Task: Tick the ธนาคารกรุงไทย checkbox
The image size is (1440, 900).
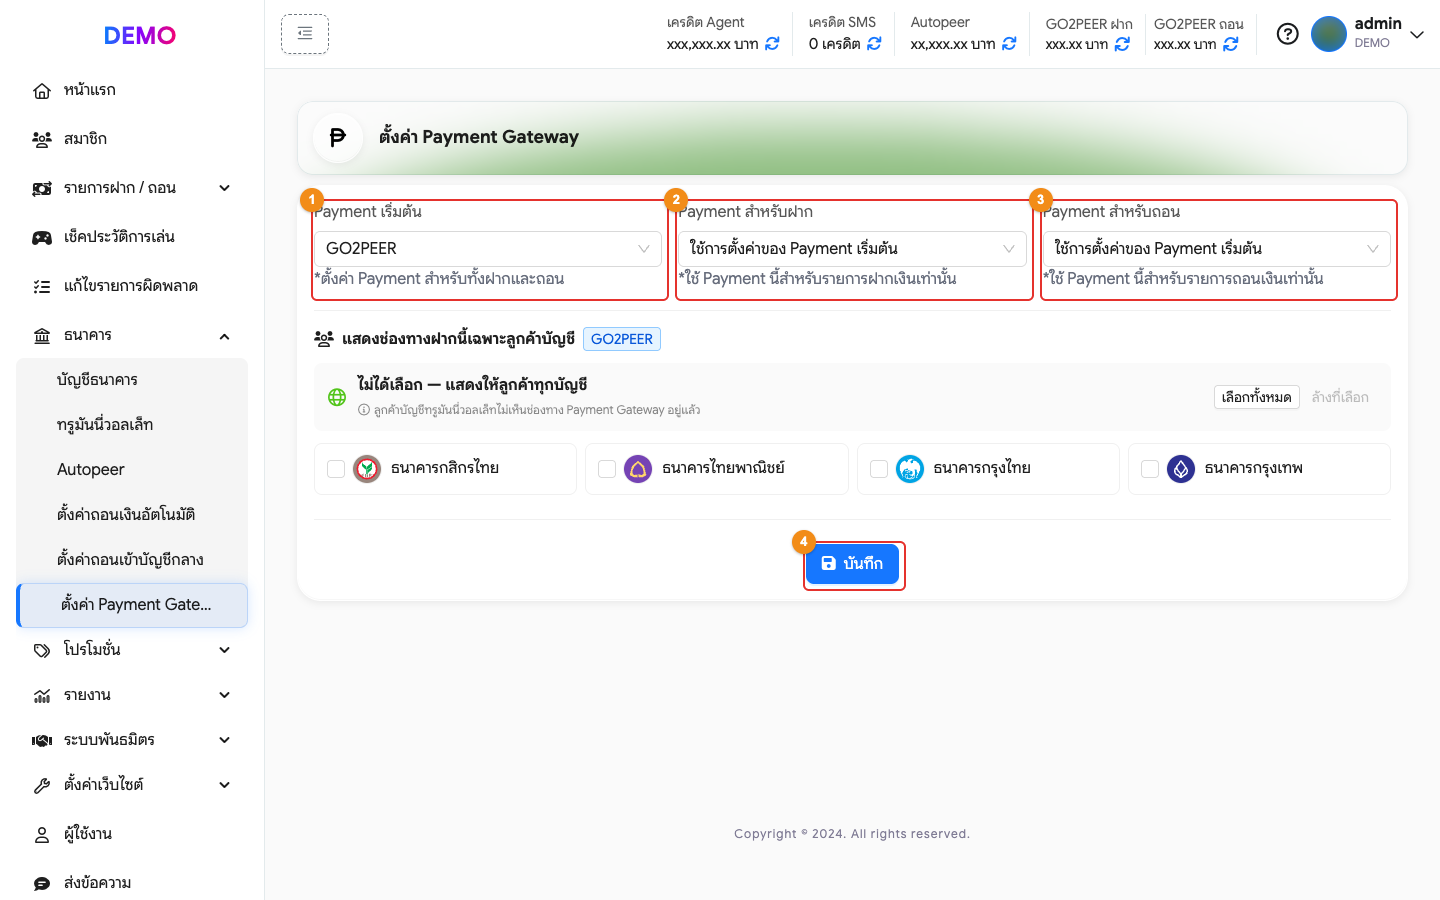Action: (x=879, y=469)
